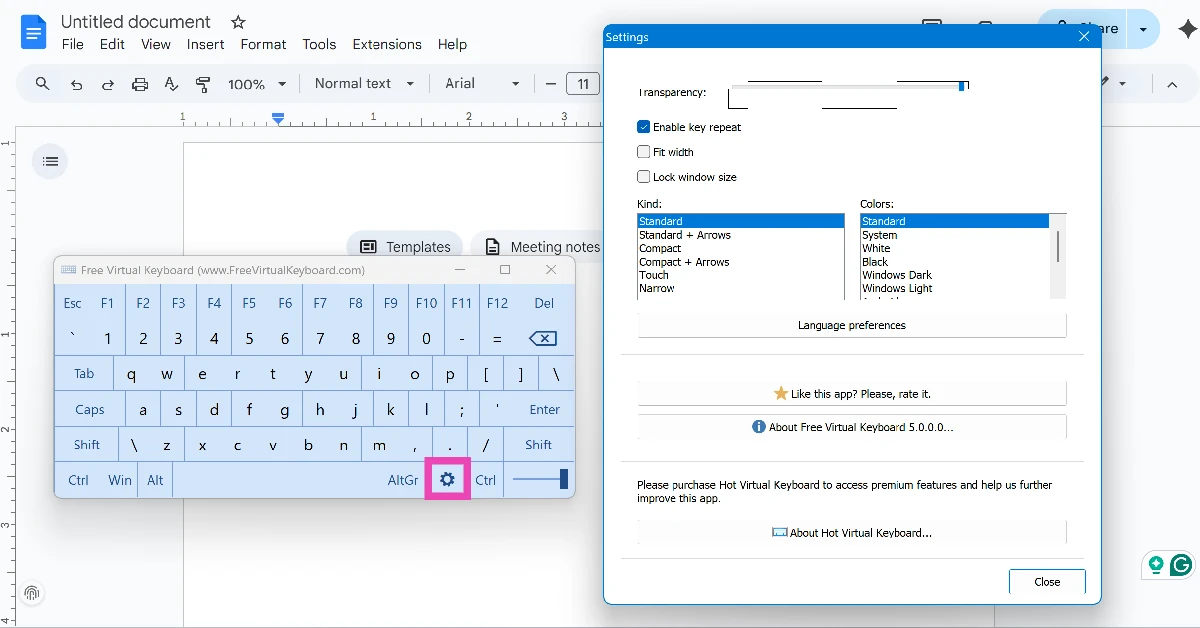Open the Arial font dropdown
The height and width of the screenshot is (628, 1200).
481,83
